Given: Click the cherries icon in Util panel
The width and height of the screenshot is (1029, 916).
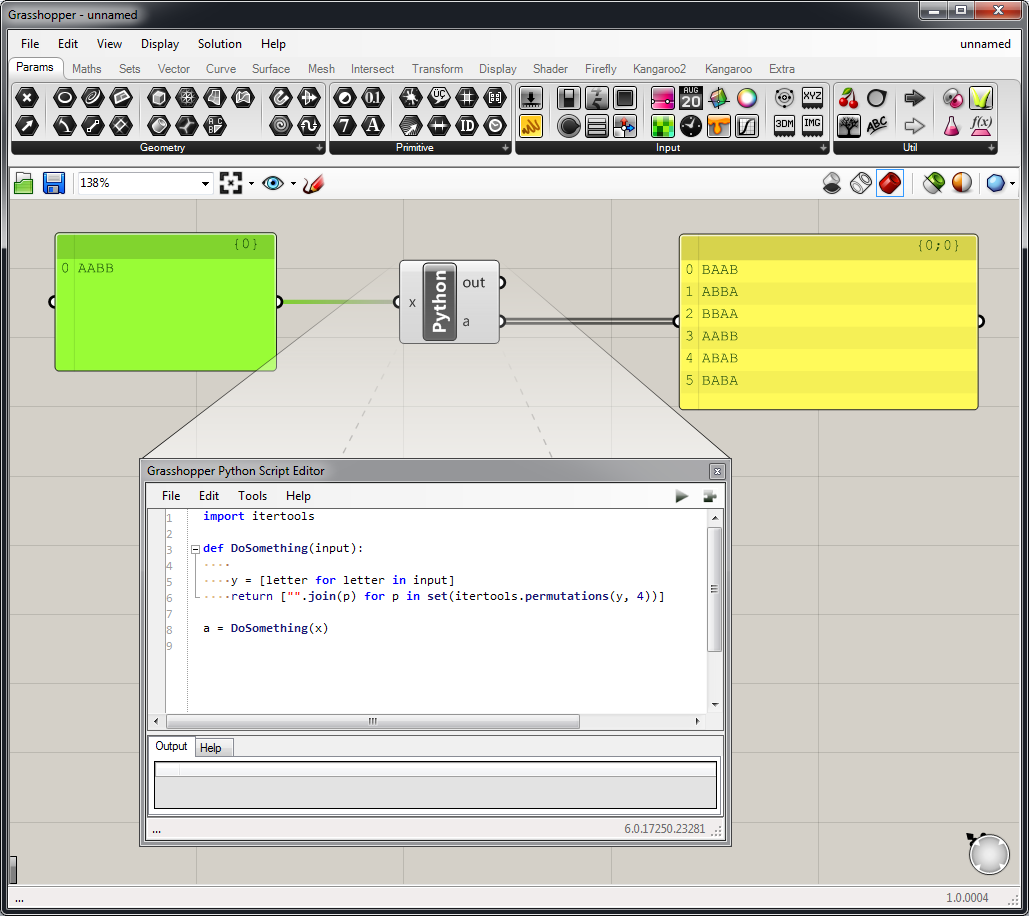Looking at the screenshot, I should (x=849, y=98).
